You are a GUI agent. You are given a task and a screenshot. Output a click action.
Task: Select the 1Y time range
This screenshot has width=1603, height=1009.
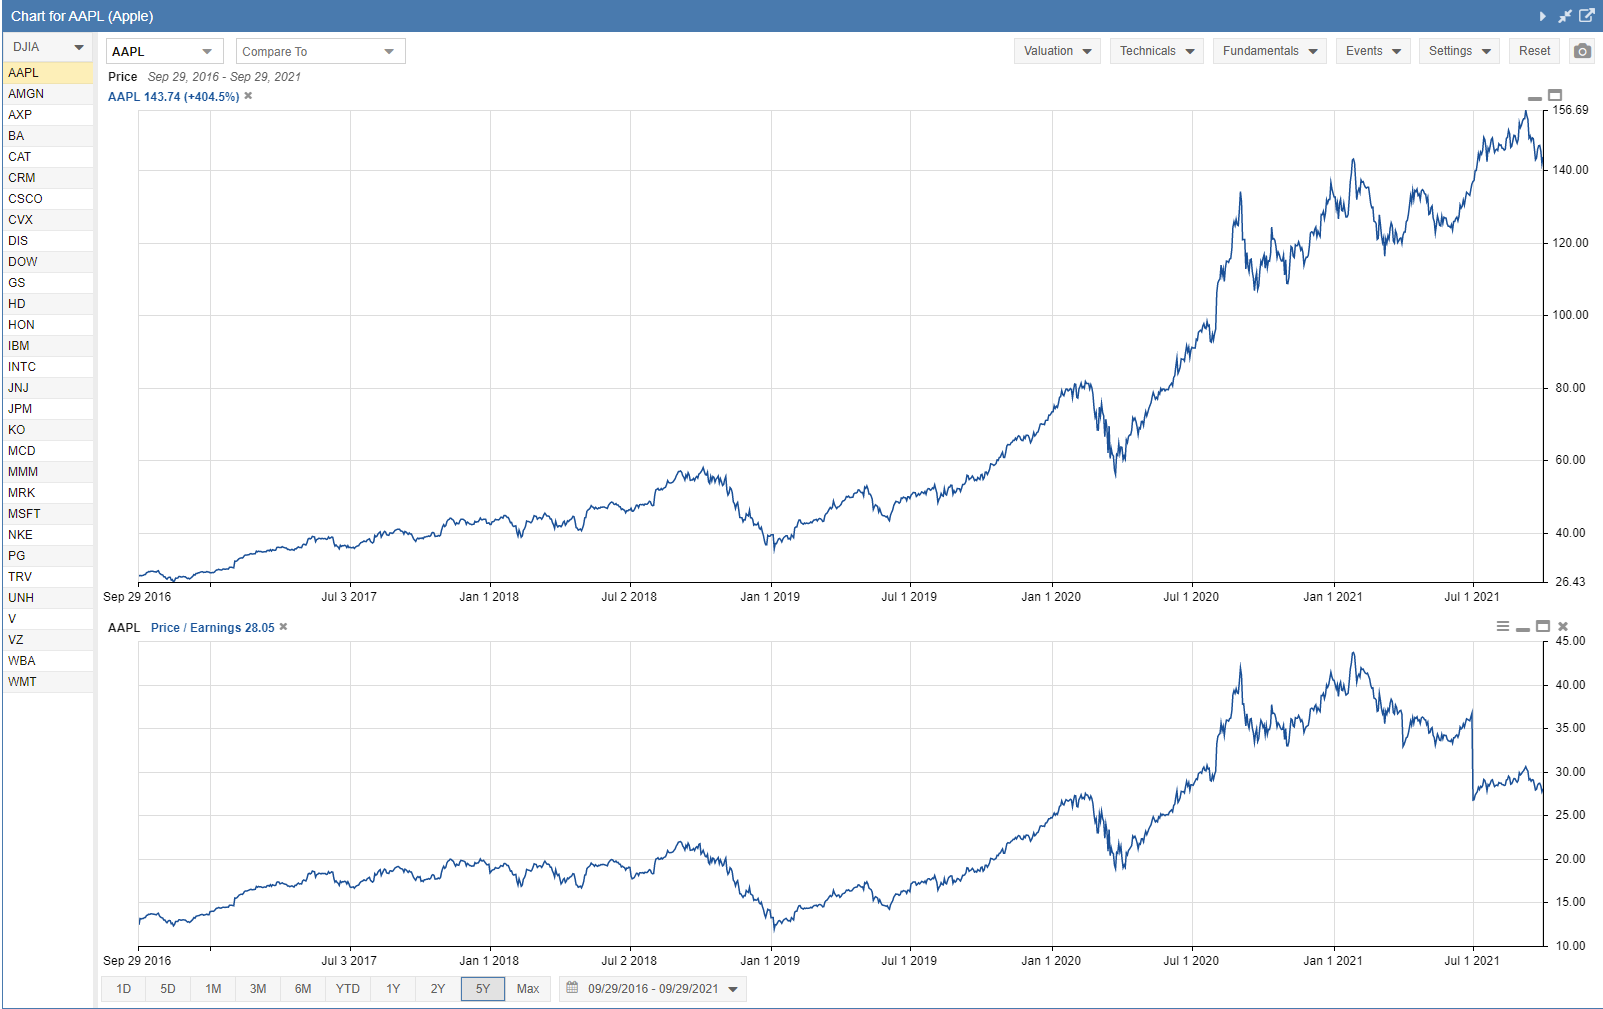(393, 989)
